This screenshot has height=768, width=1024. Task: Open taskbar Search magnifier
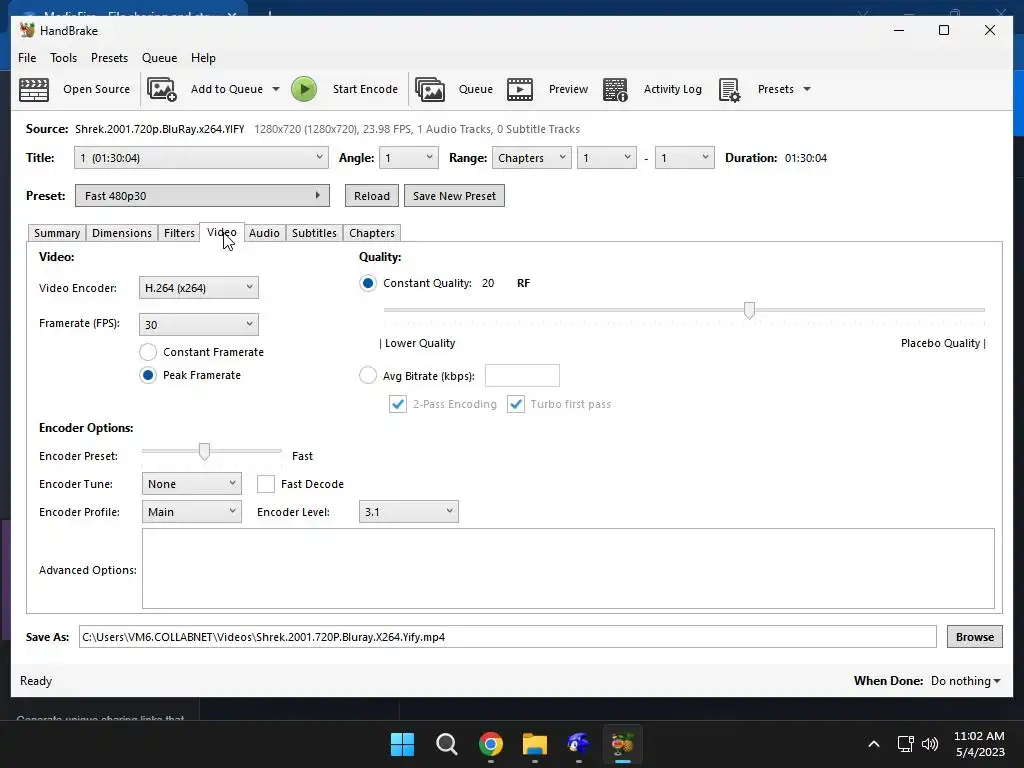(x=447, y=744)
